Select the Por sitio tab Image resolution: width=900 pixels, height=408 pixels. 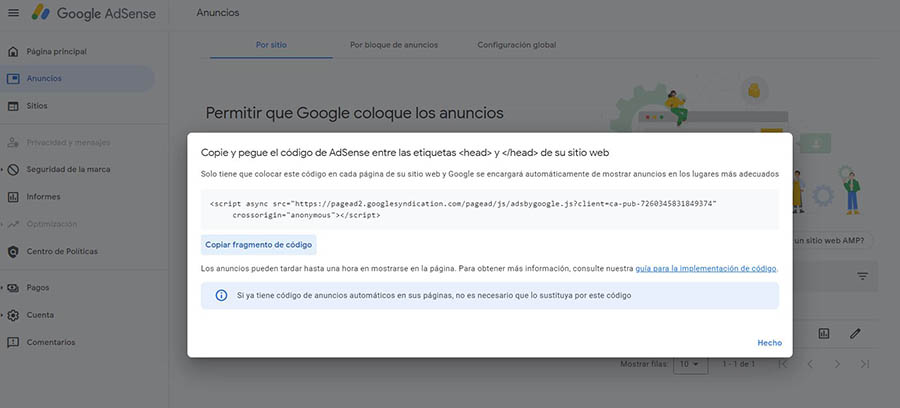pos(272,45)
